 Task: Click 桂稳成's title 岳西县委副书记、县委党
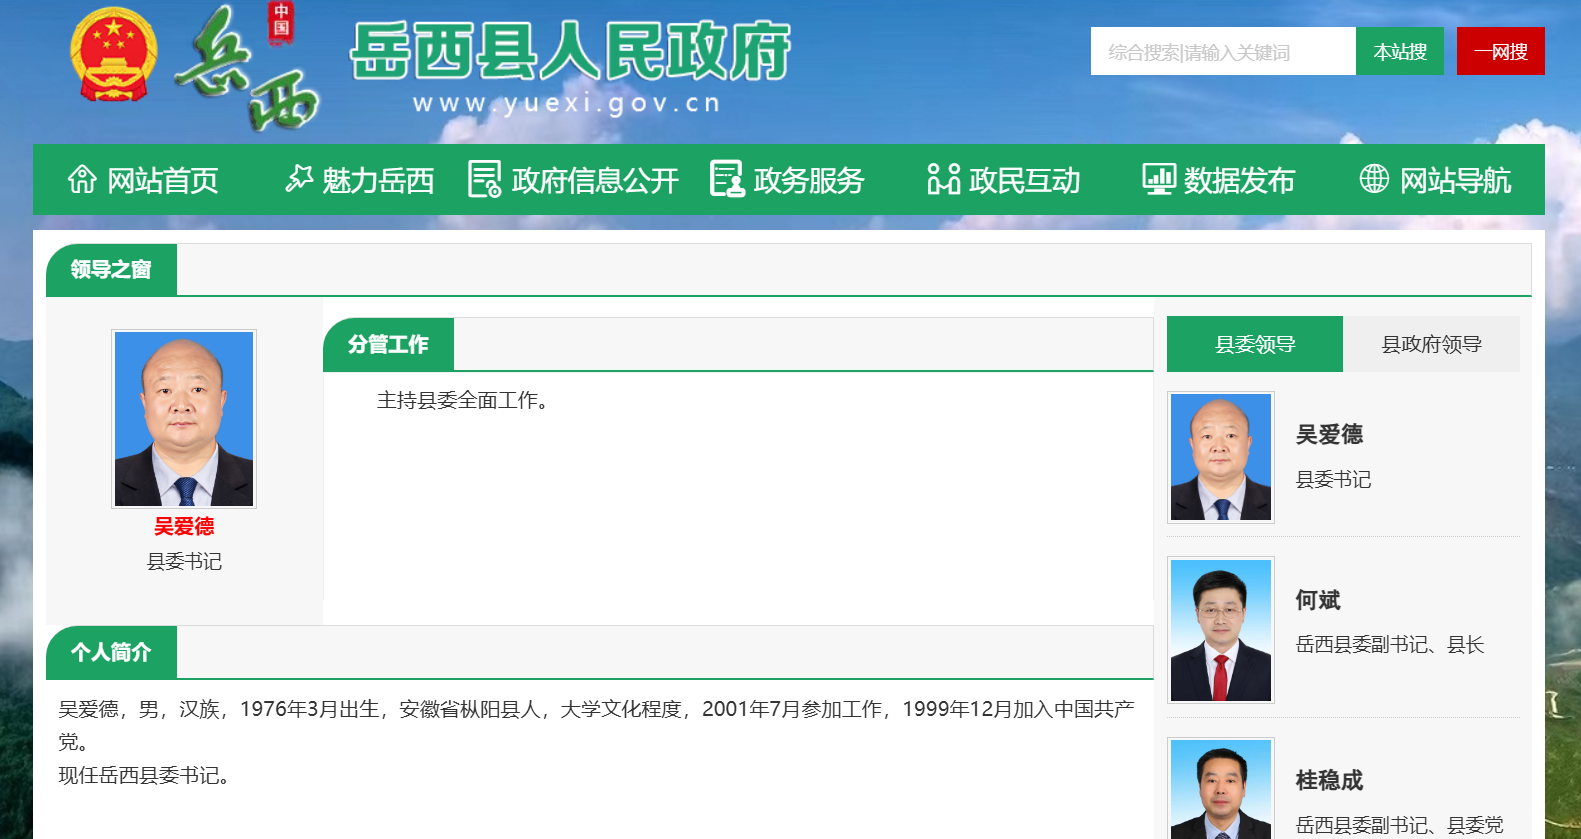pos(1400,825)
